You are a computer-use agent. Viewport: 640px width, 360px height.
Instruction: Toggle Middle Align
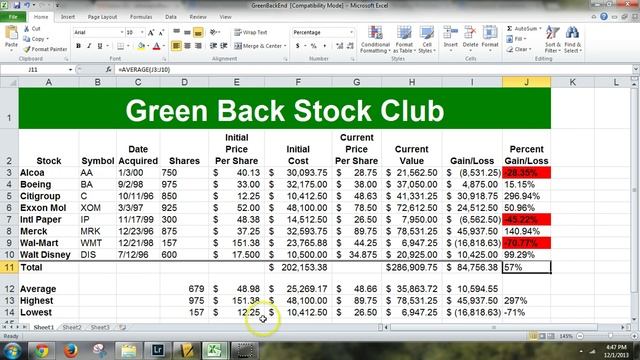tap(187, 32)
